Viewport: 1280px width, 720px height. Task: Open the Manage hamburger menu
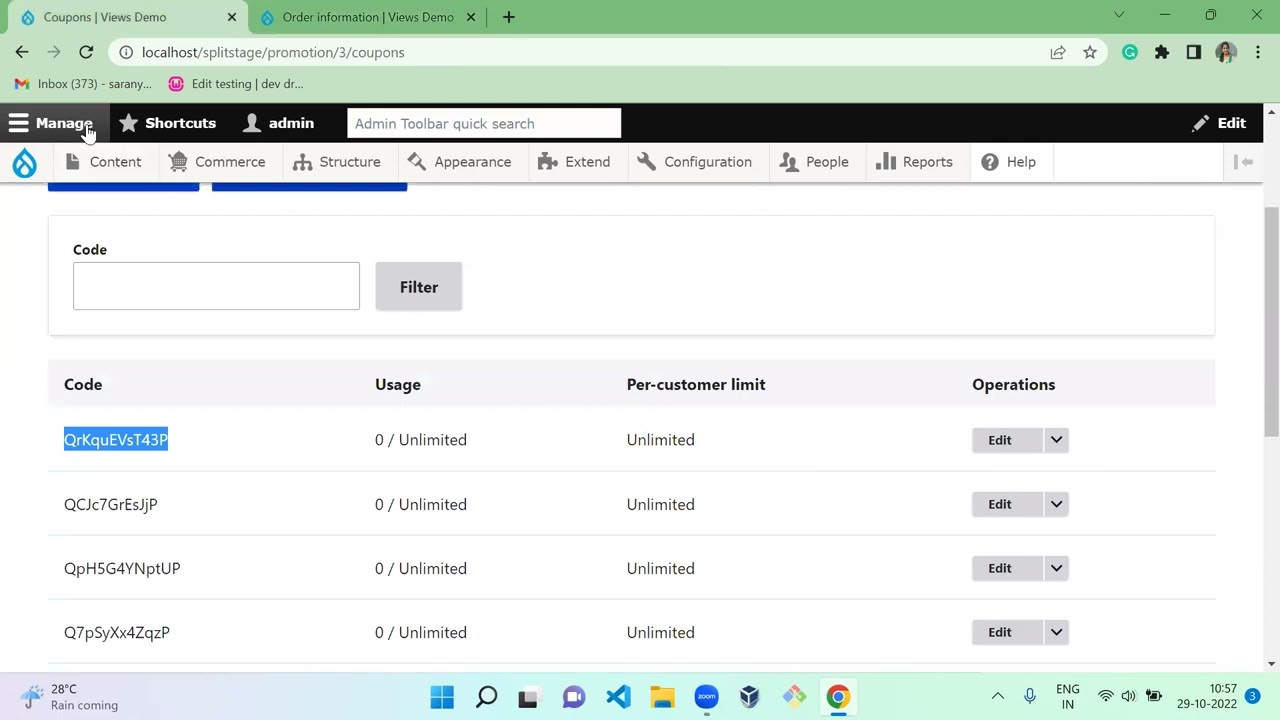[50, 123]
